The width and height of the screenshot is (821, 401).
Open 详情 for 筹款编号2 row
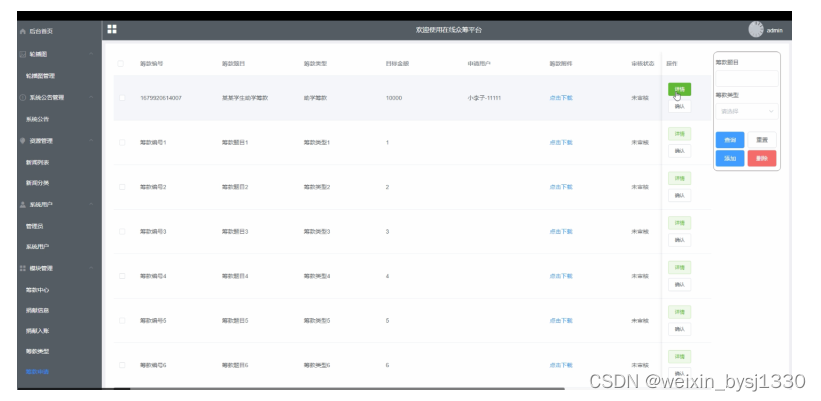coord(680,179)
